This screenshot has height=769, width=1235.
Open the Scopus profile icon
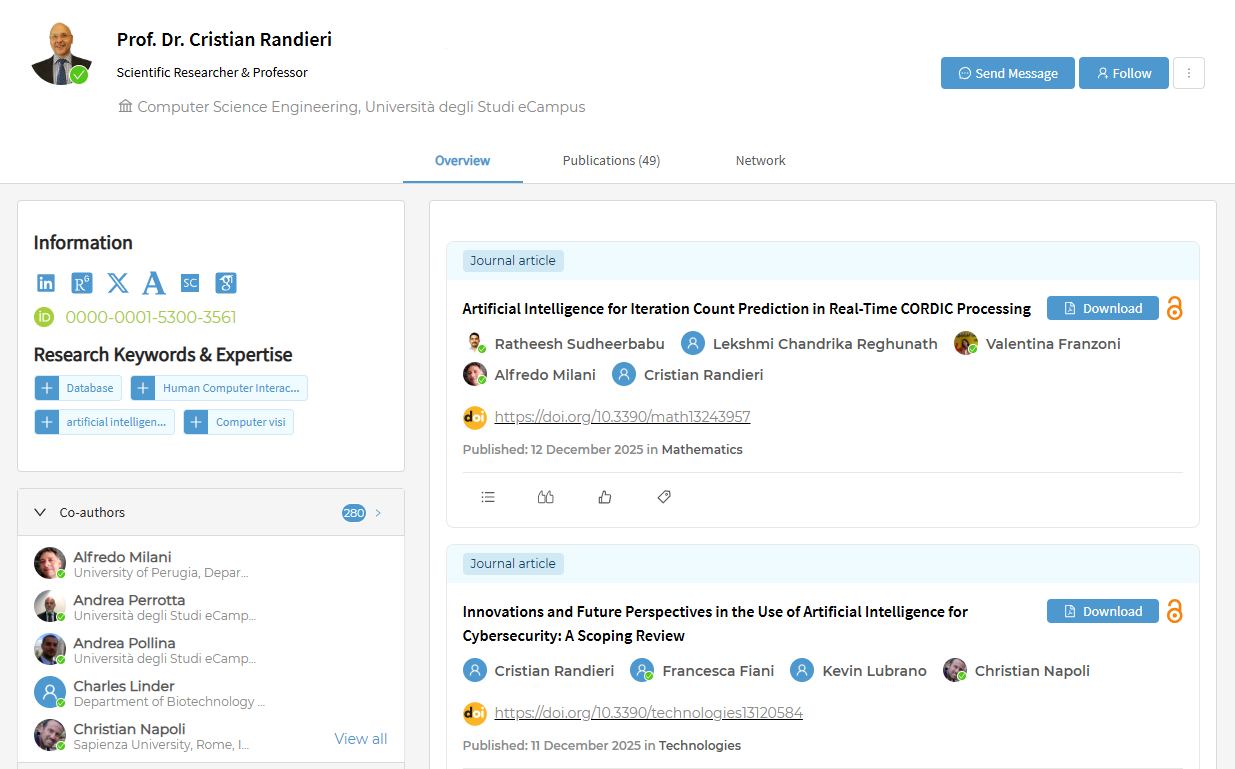(x=190, y=283)
